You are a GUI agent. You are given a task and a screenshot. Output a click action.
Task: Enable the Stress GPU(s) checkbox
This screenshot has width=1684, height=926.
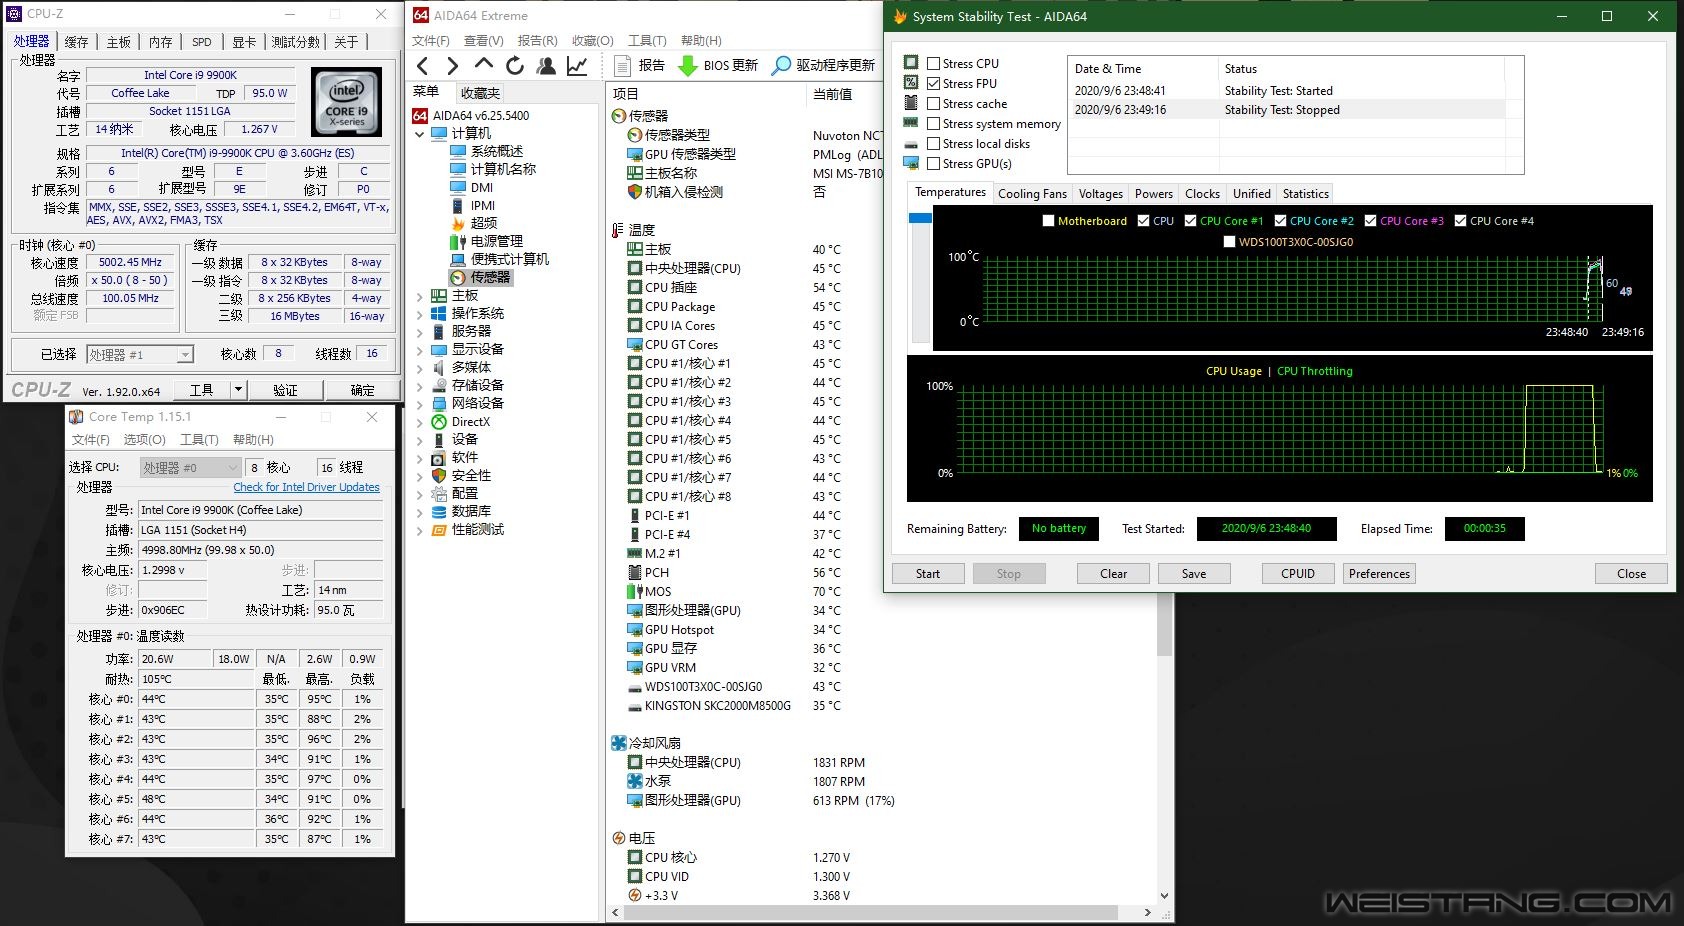[x=933, y=164]
